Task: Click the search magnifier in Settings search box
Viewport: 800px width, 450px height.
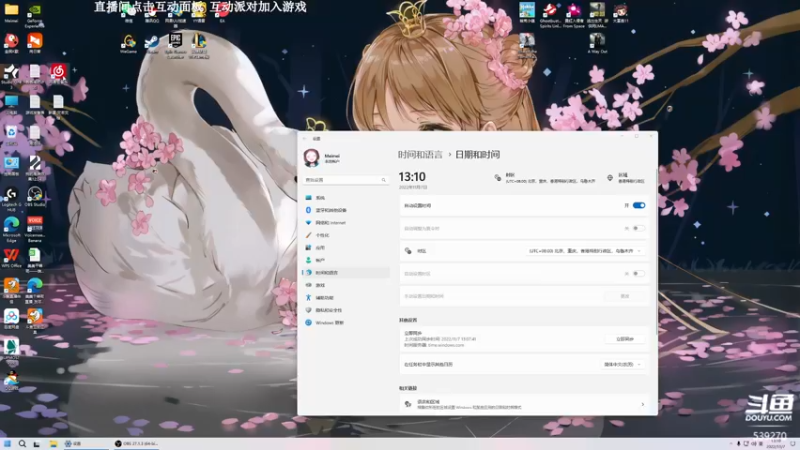Action: coord(384,180)
